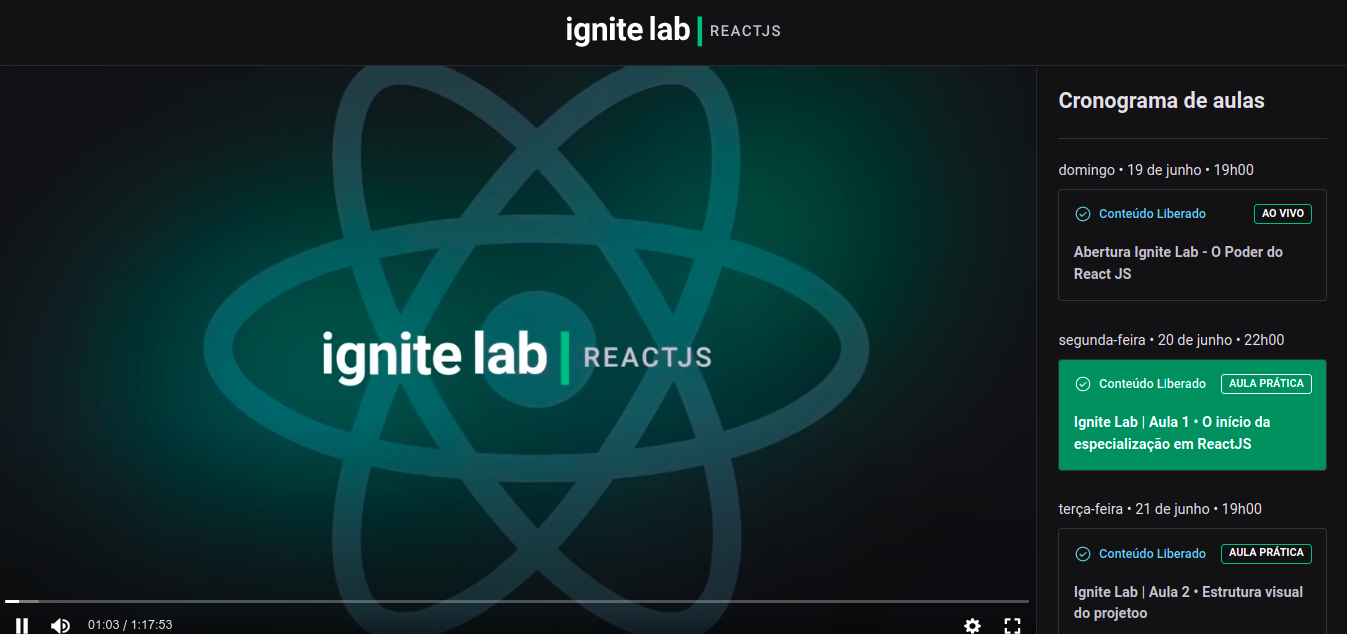The image size is (1347, 634).
Task: Open video settings gear icon
Action: 972,626
